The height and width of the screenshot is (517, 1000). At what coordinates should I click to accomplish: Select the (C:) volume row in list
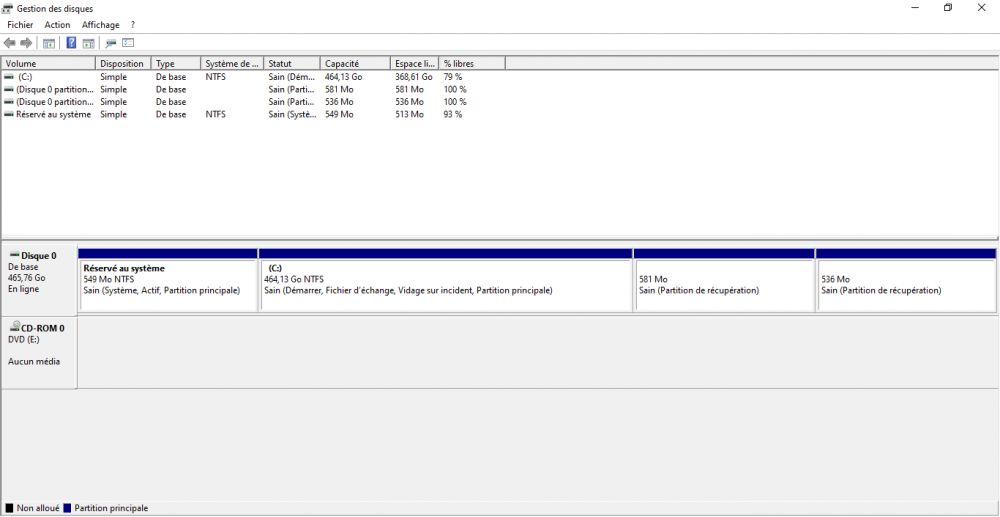tap(26, 77)
